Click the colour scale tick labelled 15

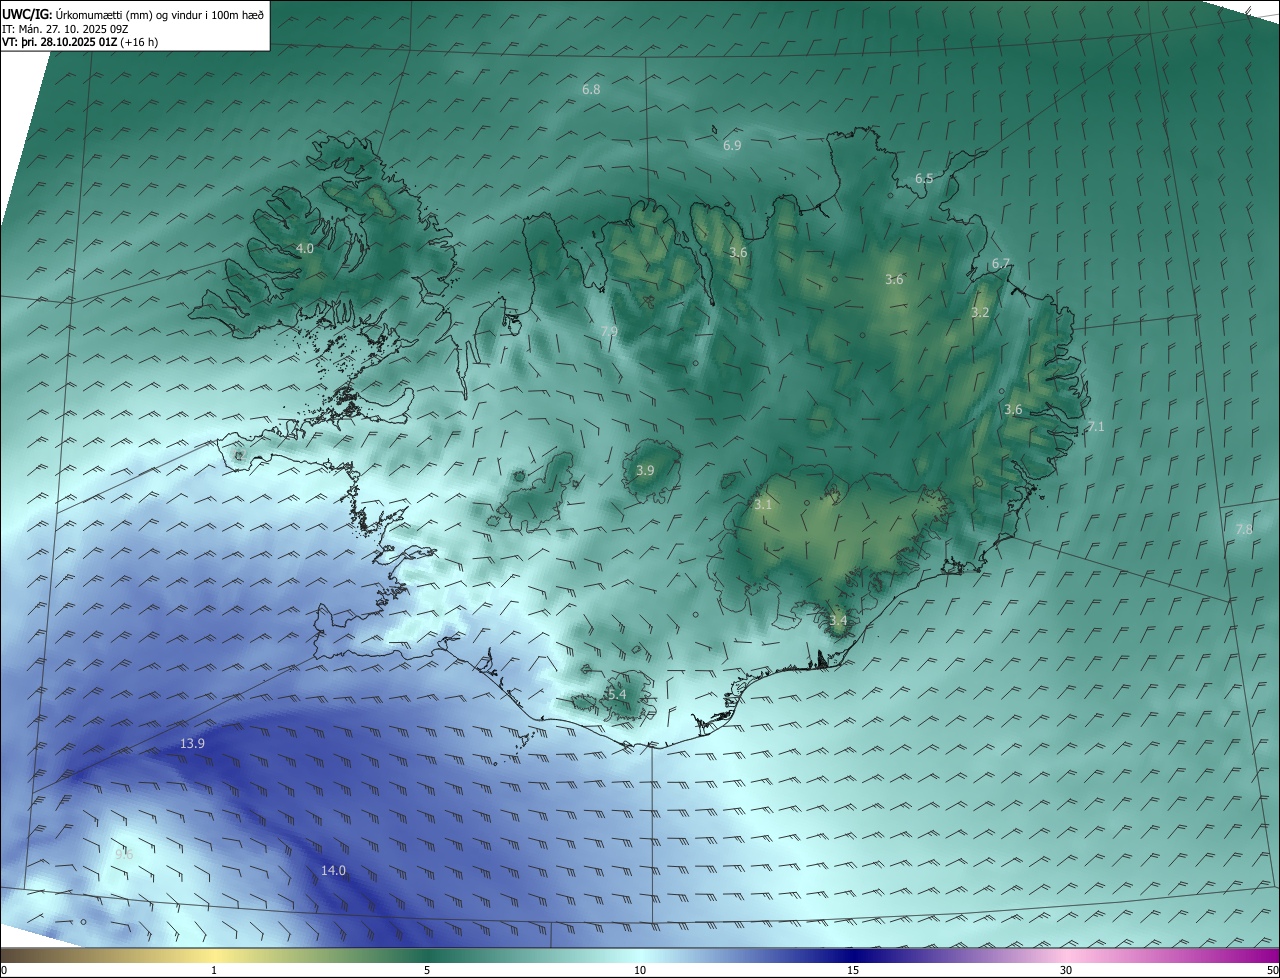pyautogui.click(x=853, y=970)
